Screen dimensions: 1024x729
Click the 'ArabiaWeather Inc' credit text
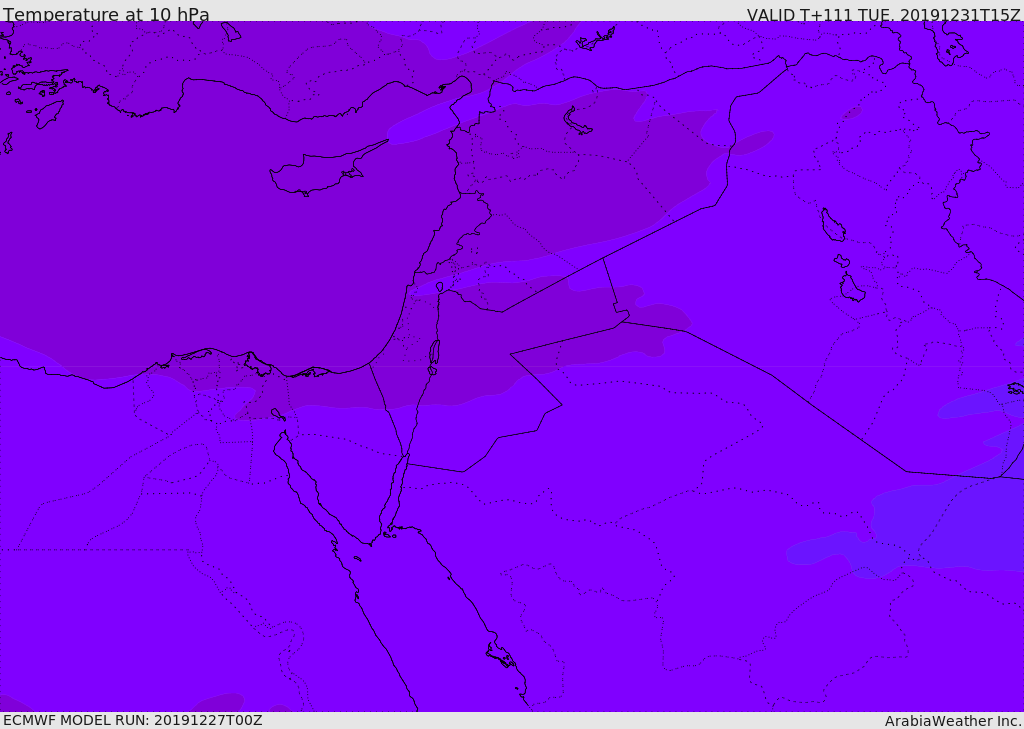tap(952, 721)
